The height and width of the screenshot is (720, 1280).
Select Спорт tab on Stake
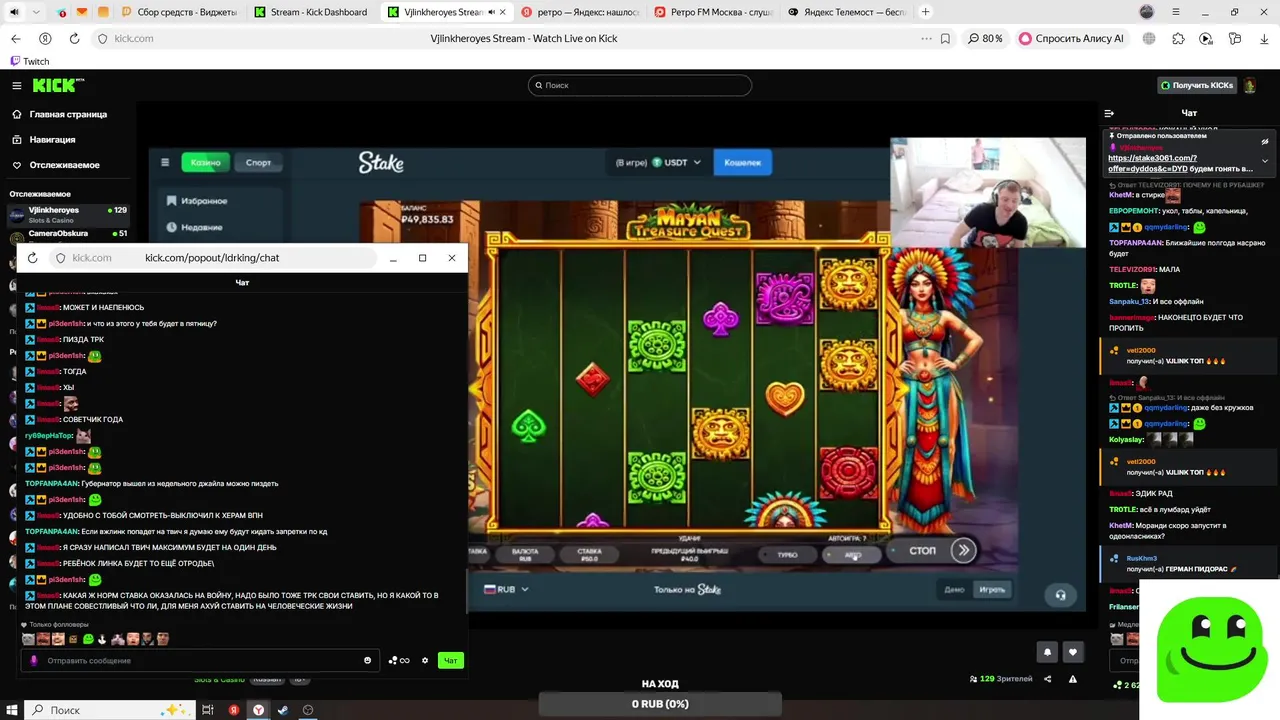(x=258, y=162)
